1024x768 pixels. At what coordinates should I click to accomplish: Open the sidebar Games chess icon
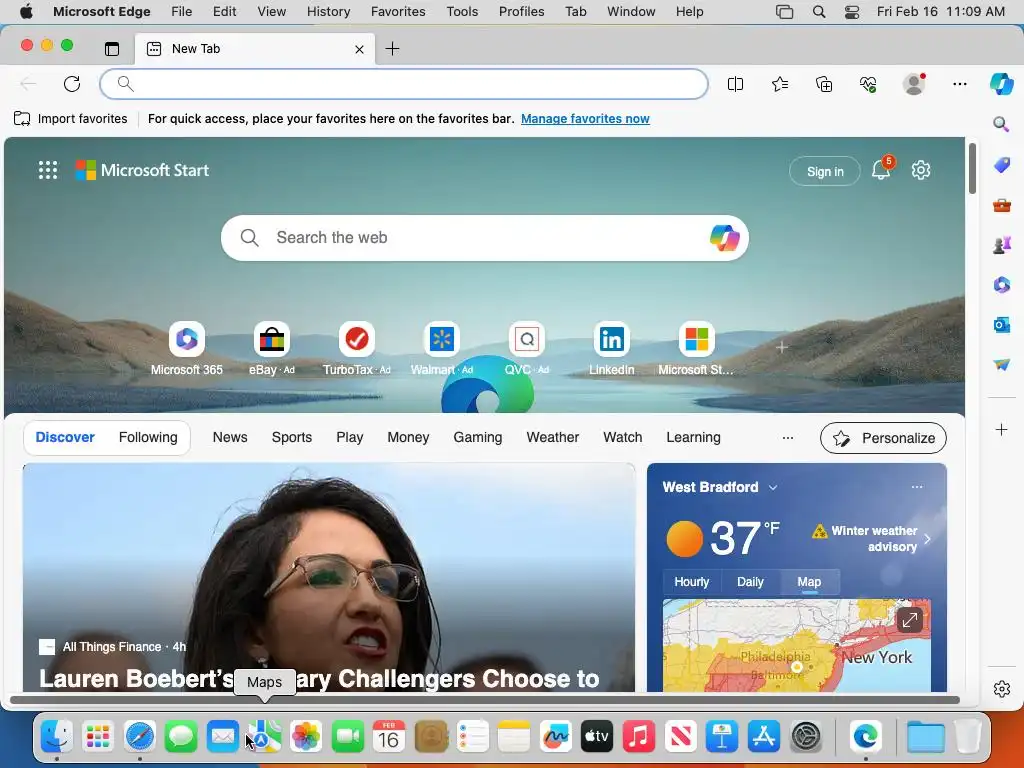click(x=1002, y=245)
